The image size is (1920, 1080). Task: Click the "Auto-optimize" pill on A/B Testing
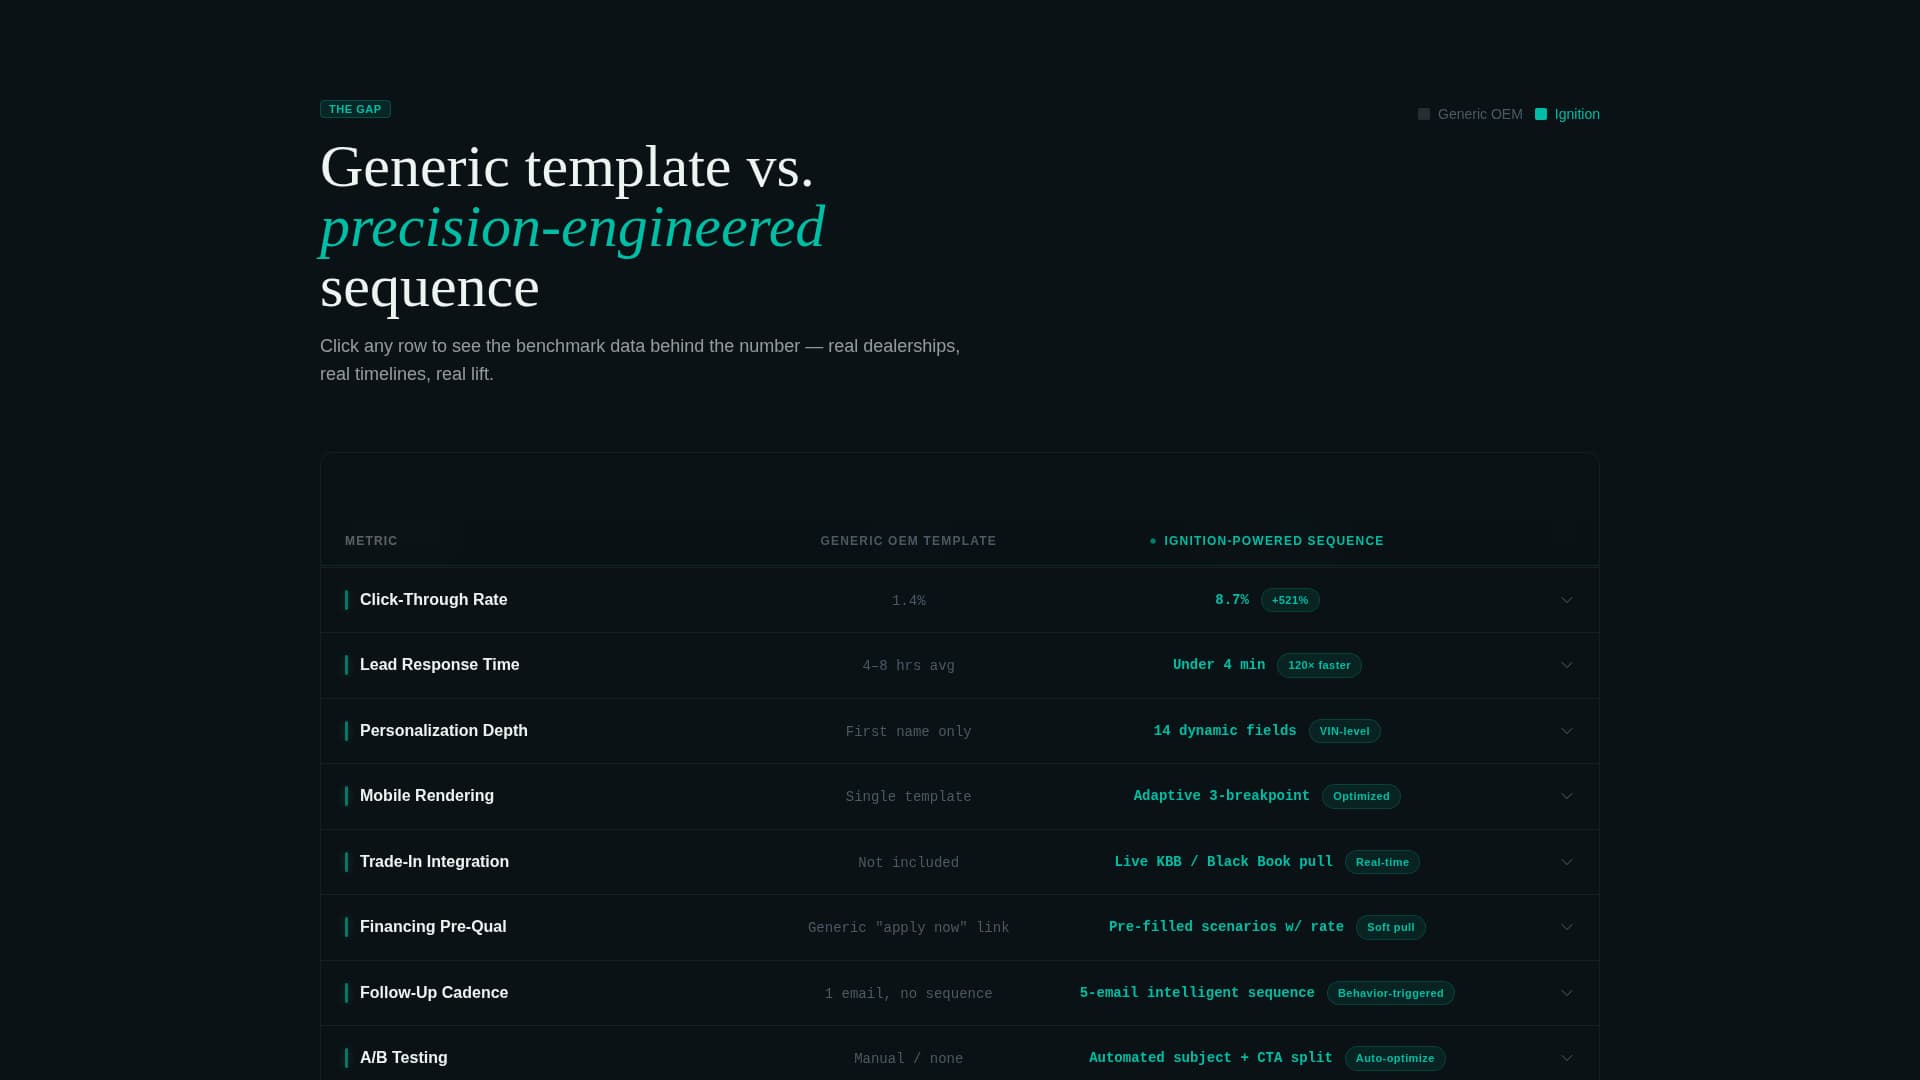(1394, 1058)
